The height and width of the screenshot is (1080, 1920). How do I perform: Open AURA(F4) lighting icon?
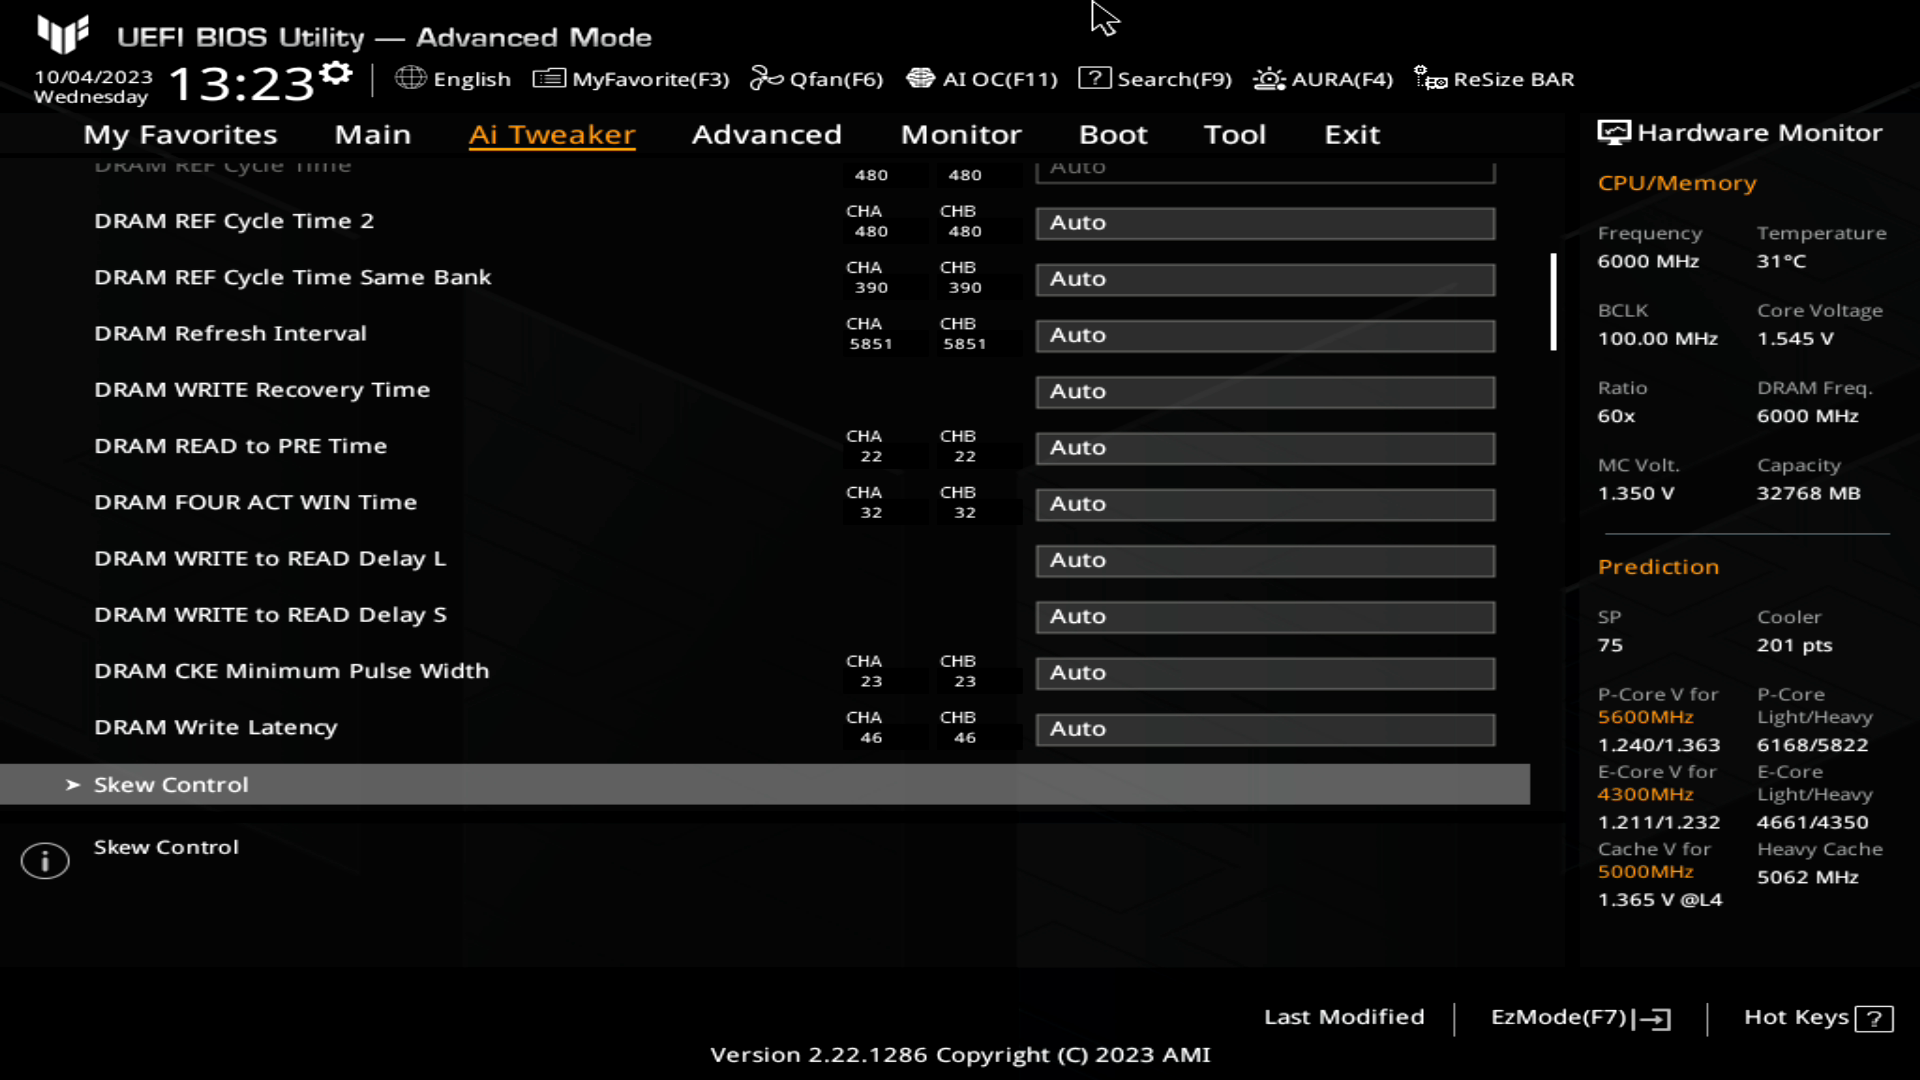[1269, 78]
